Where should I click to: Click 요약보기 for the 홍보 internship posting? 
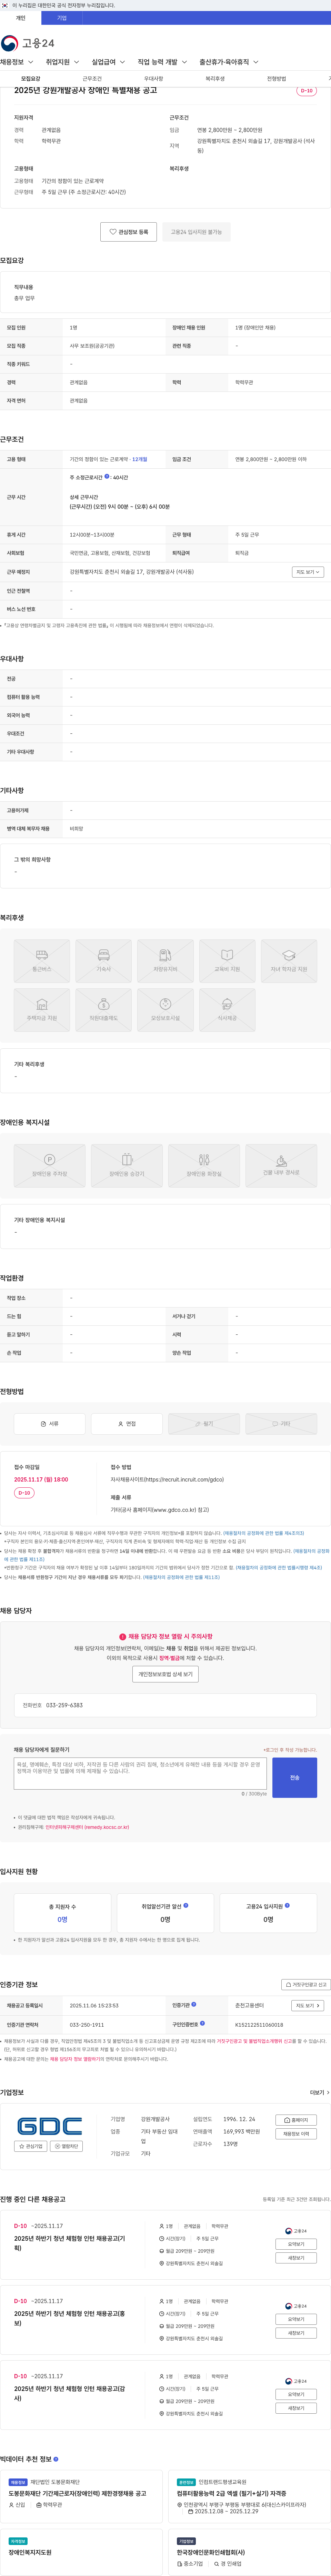pyautogui.click(x=296, y=2319)
